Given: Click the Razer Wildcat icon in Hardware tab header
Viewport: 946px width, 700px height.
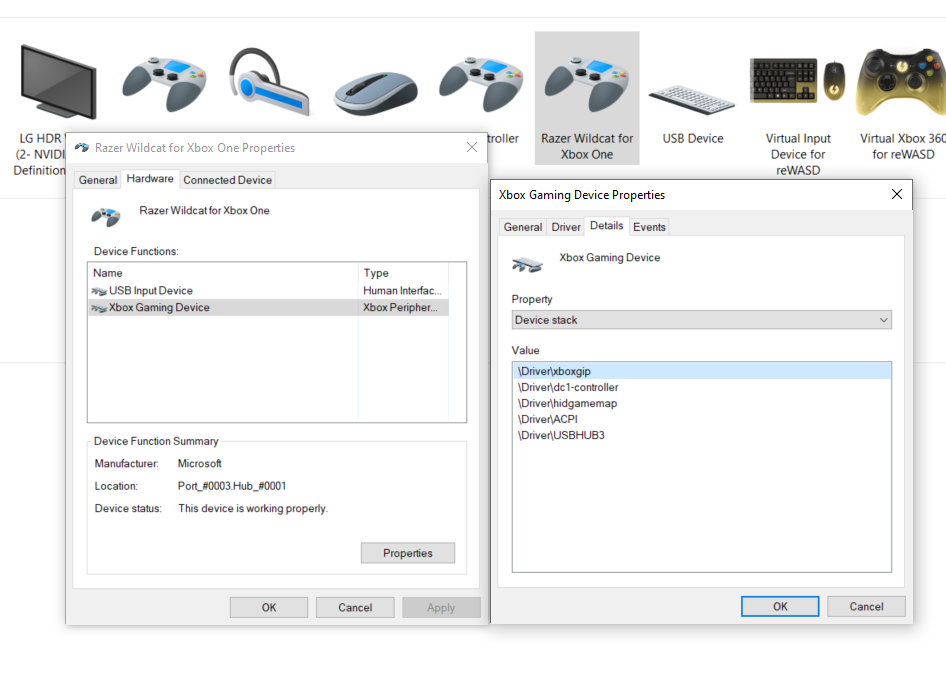Looking at the screenshot, I should pos(106,217).
